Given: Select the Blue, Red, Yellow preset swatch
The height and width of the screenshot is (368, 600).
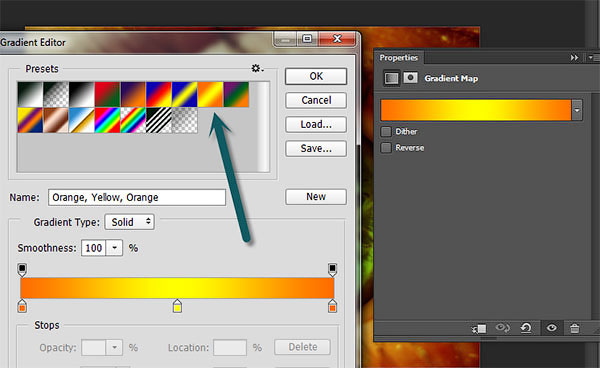Looking at the screenshot, I should pyautogui.click(x=159, y=94).
